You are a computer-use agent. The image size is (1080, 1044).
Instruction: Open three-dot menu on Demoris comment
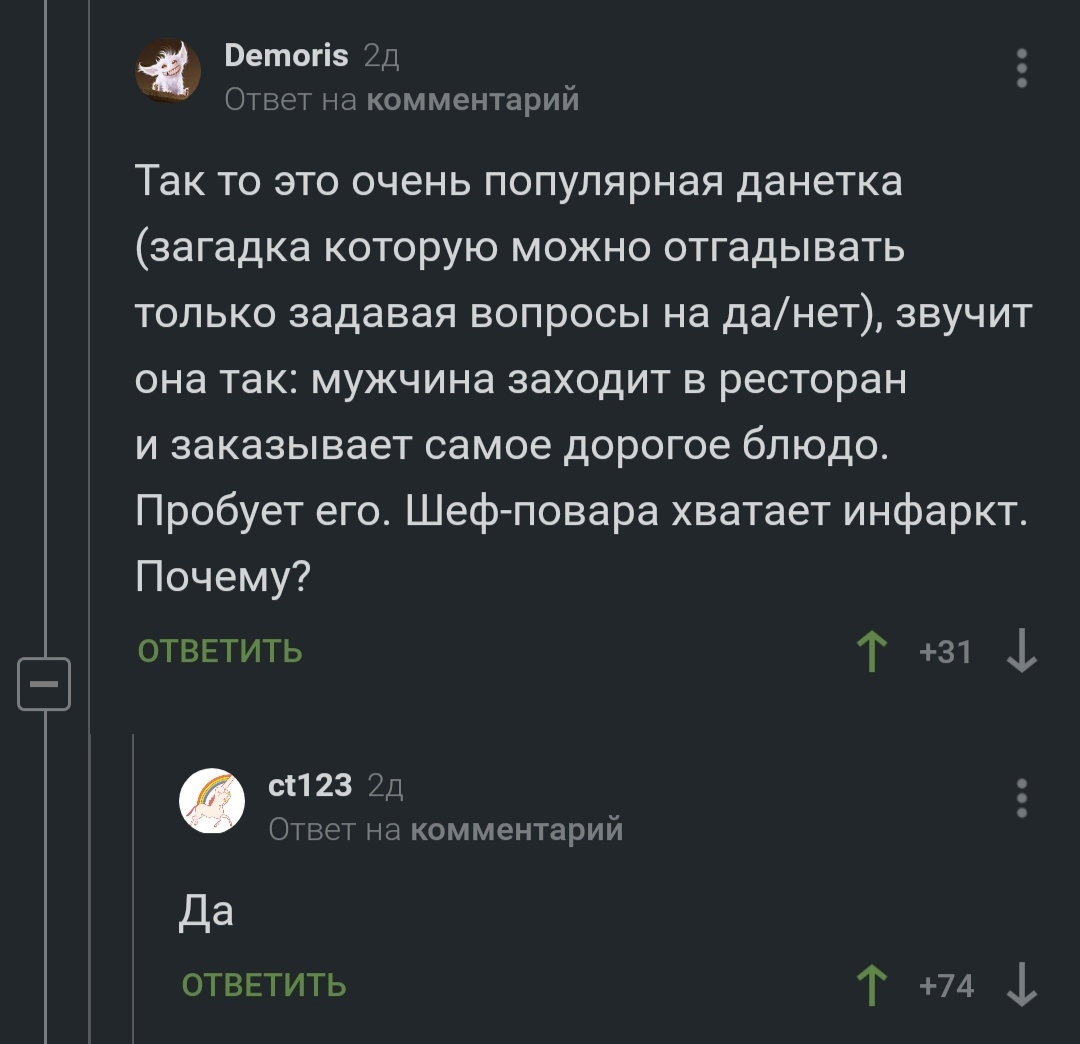point(1021,68)
